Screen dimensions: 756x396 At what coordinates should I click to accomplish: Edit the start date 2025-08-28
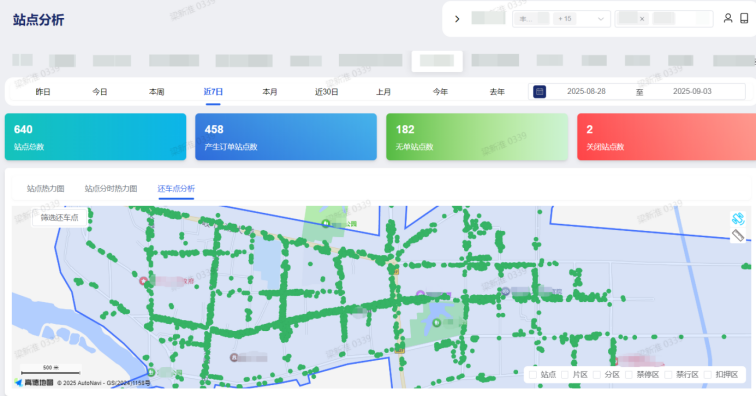pyautogui.click(x=586, y=91)
